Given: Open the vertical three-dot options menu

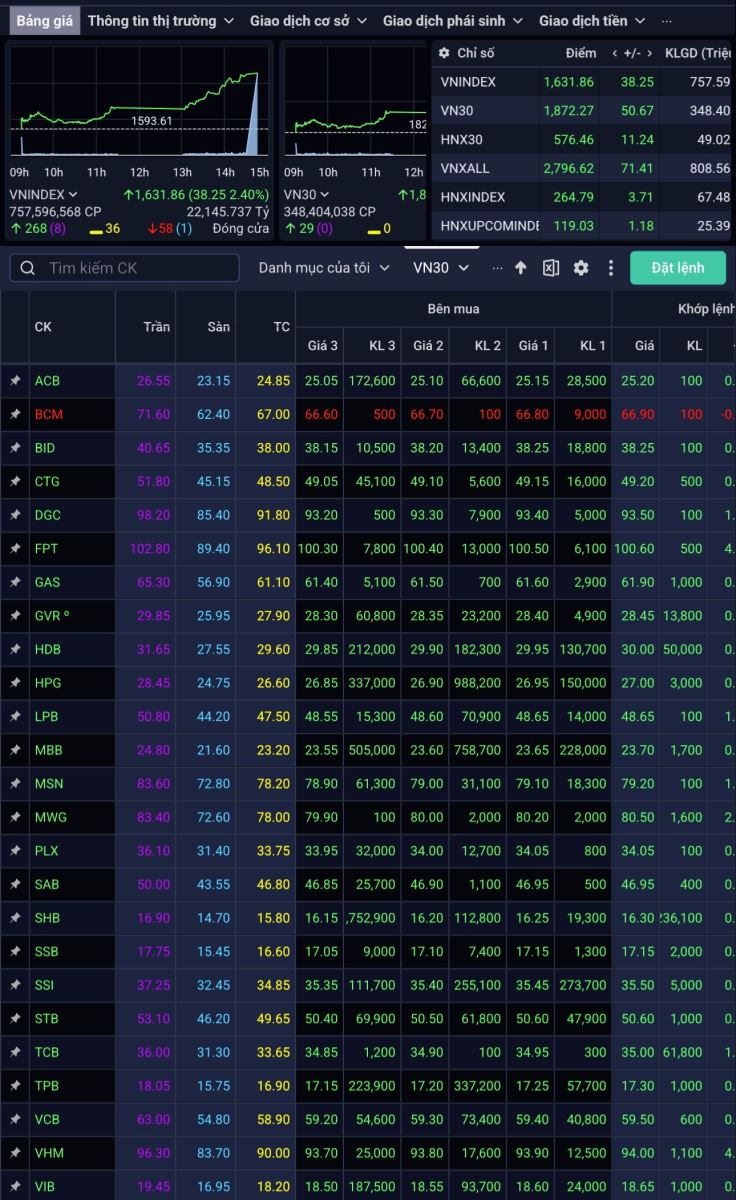Looking at the screenshot, I should point(611,268).
